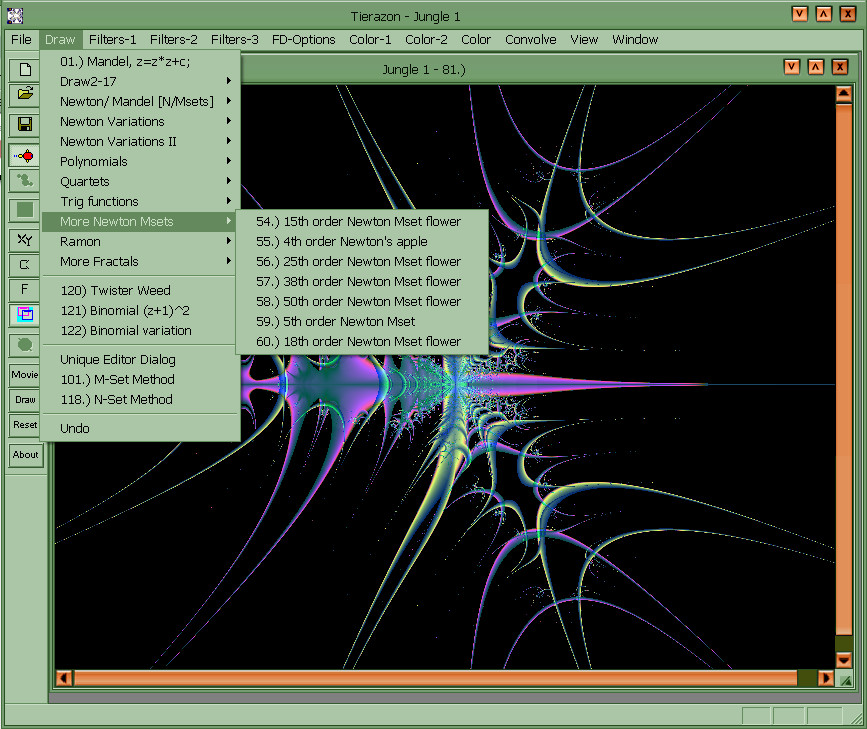Click the F toolbar button
The image size is (867, 729).
[x=25, y=289]
